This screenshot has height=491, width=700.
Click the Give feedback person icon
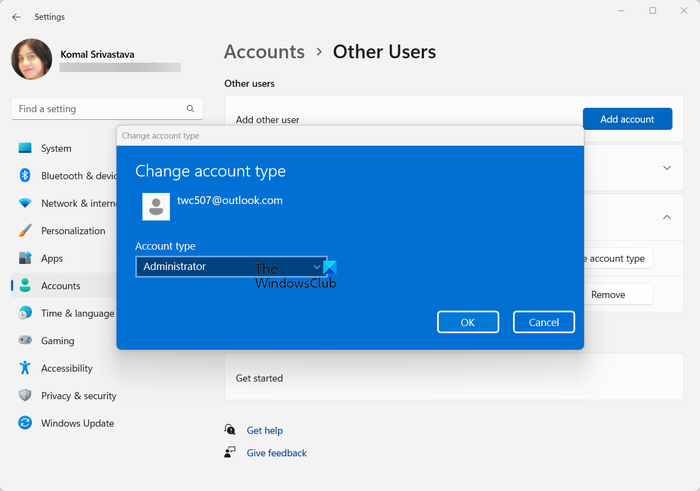229,452
